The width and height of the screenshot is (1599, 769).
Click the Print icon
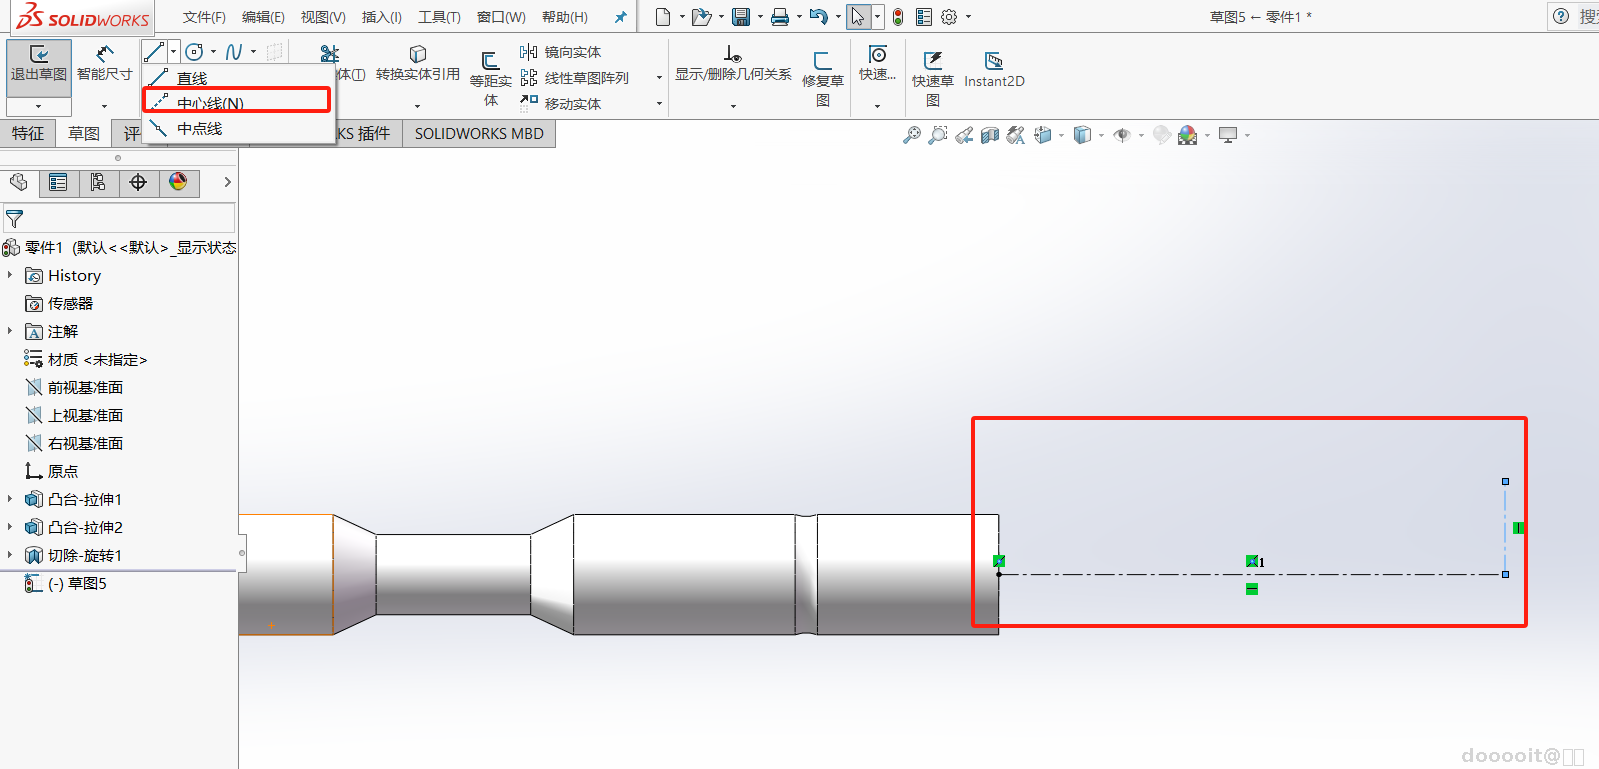[780, 17]
